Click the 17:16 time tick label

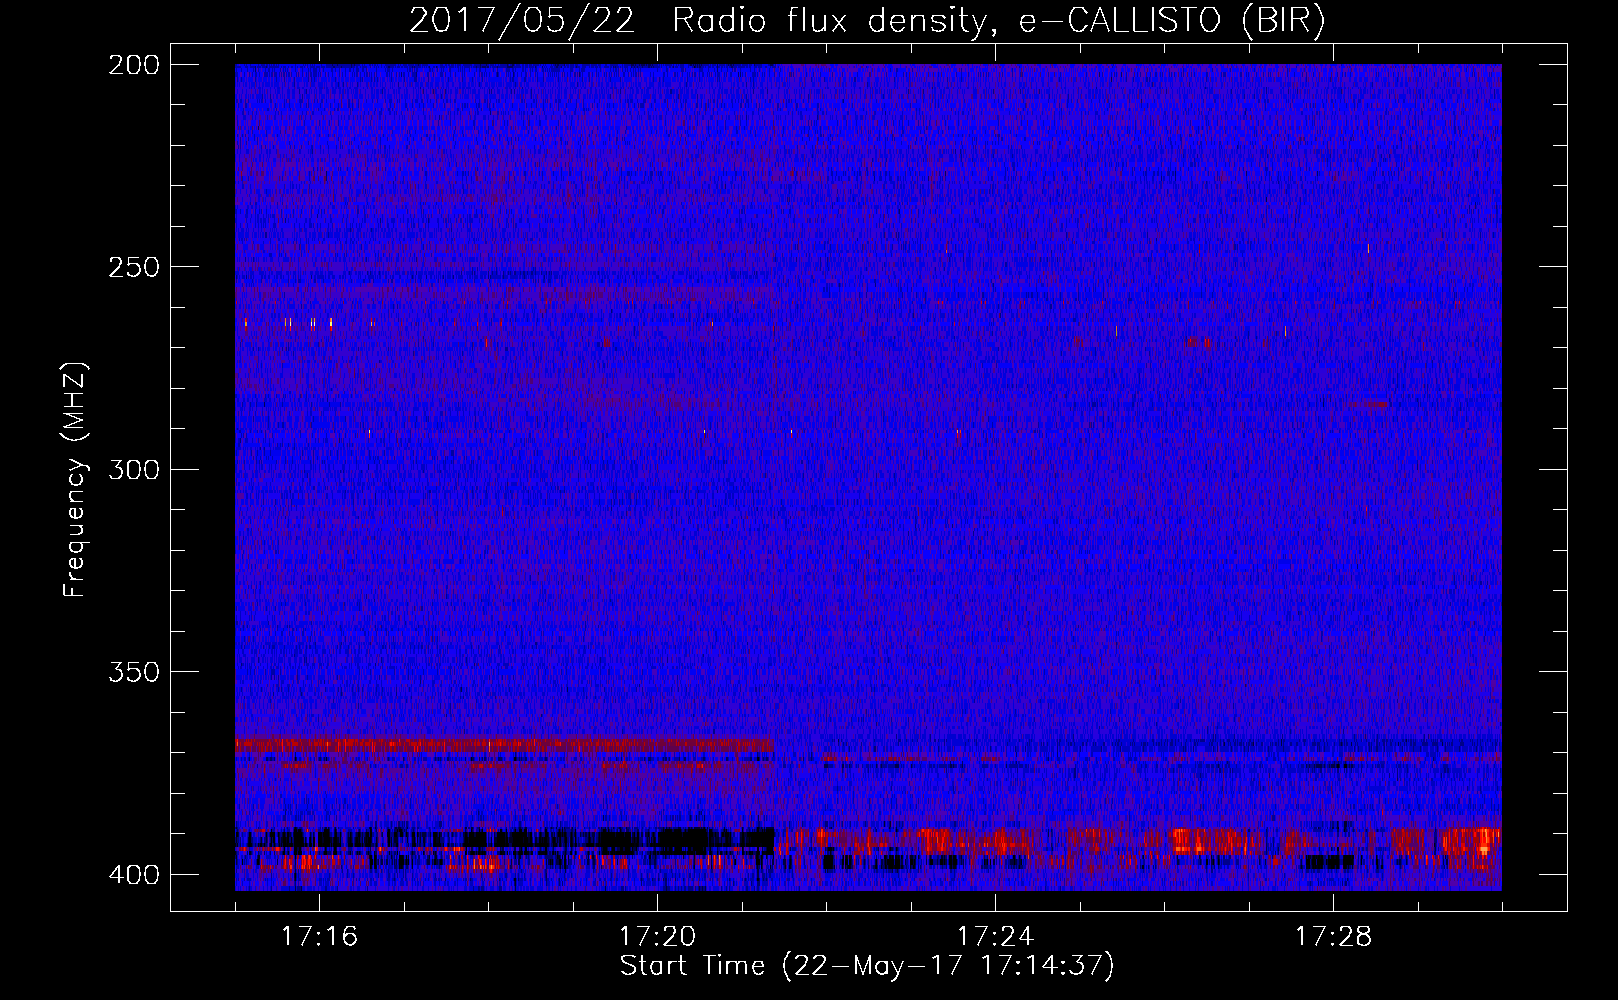[x=319, y=937]
